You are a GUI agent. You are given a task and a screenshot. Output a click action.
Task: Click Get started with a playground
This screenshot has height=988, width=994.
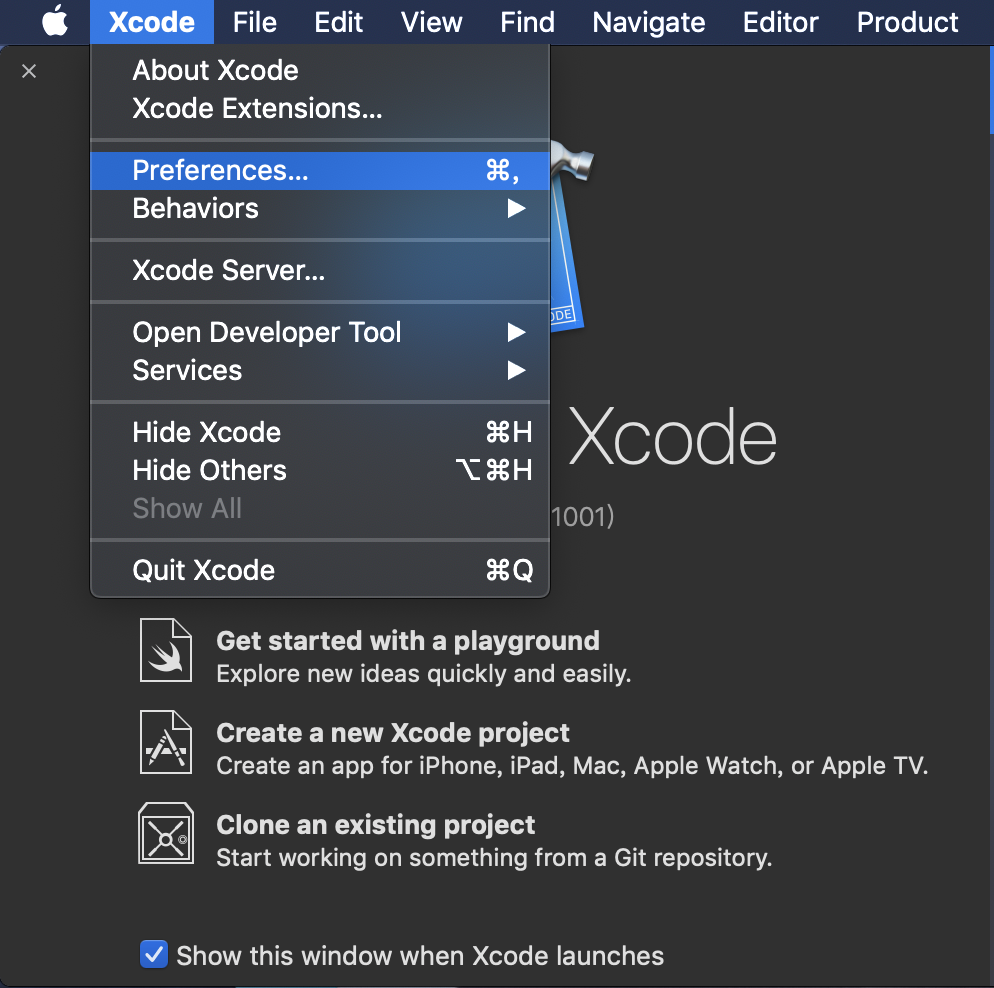pos(408,641)
